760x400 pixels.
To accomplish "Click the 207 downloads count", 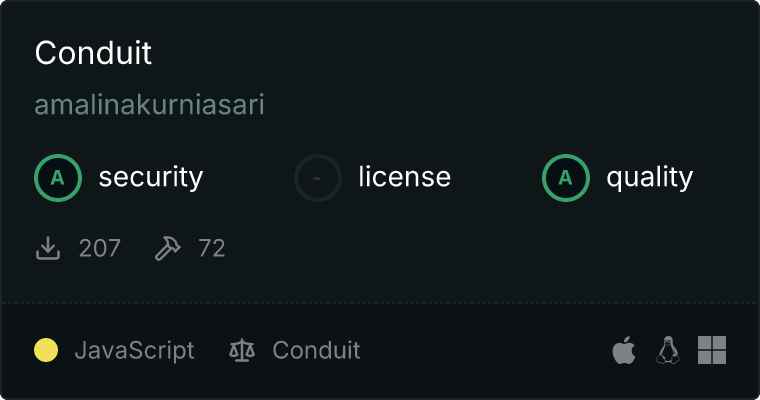I will pyautogui.click(x=100, y=248).
